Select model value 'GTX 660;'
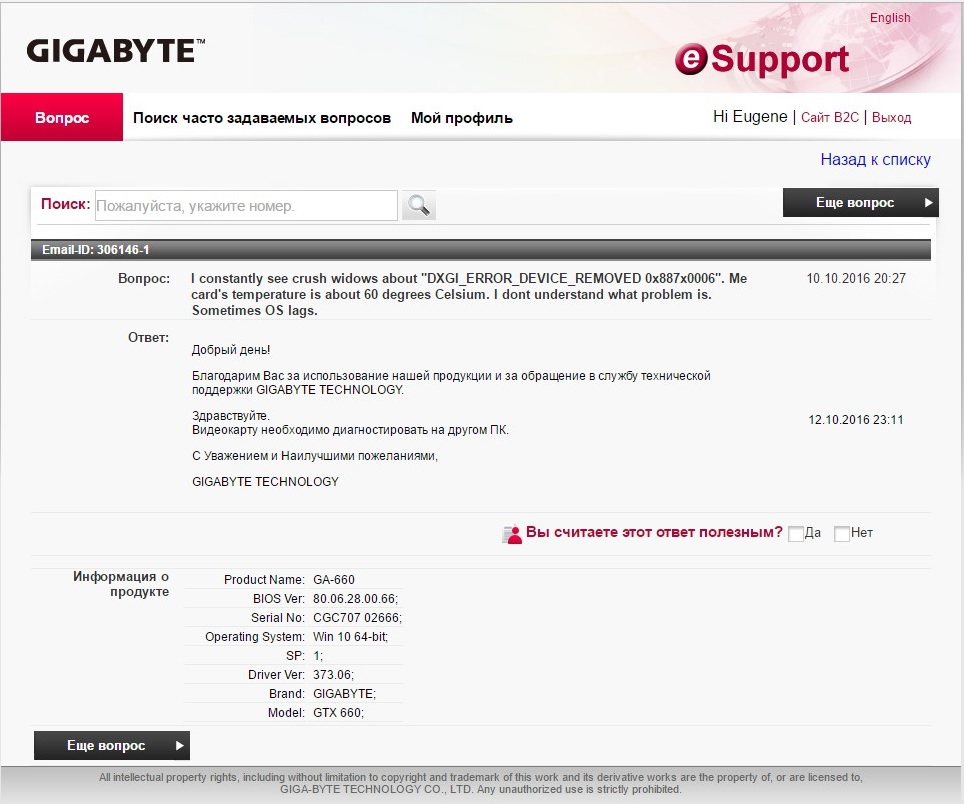The image size is (964, 804). (x=338, y=713)
